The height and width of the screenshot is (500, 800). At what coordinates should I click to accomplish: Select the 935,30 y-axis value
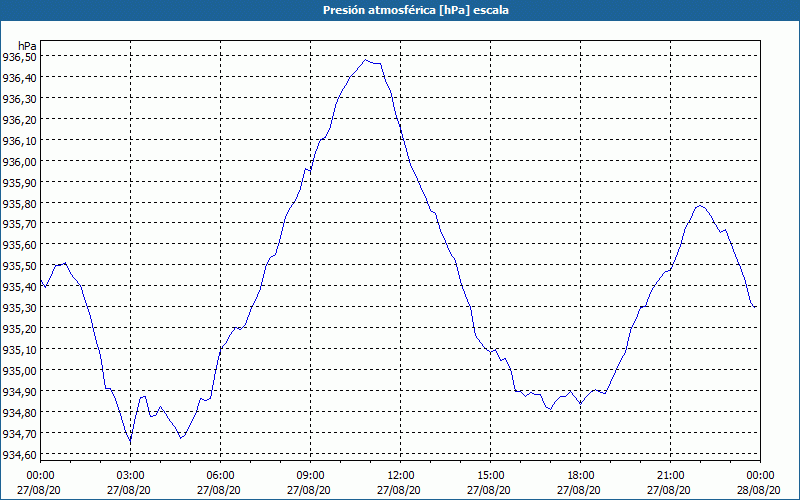point(19,307)
